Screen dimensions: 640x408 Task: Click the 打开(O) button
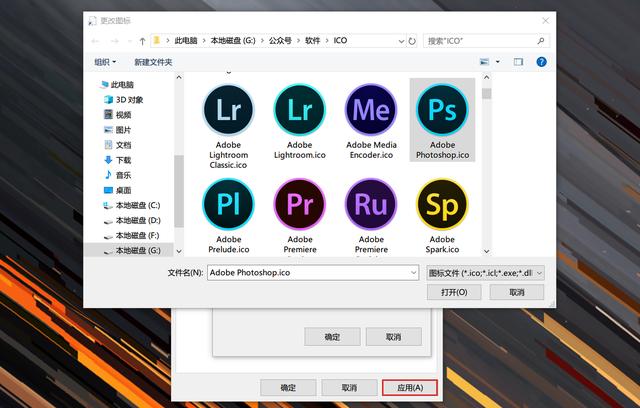pyautogui.click(x=454, y=292)
